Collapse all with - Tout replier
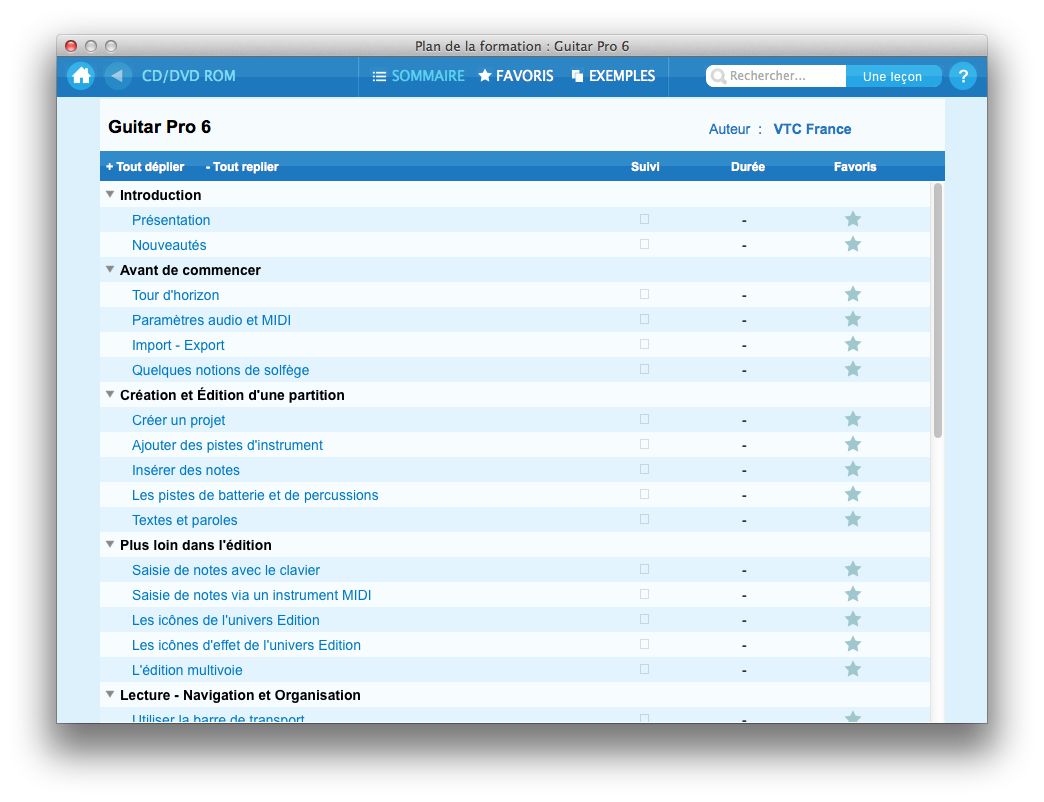This screenshot has height=802, width=1044. [x=242, y=167]
